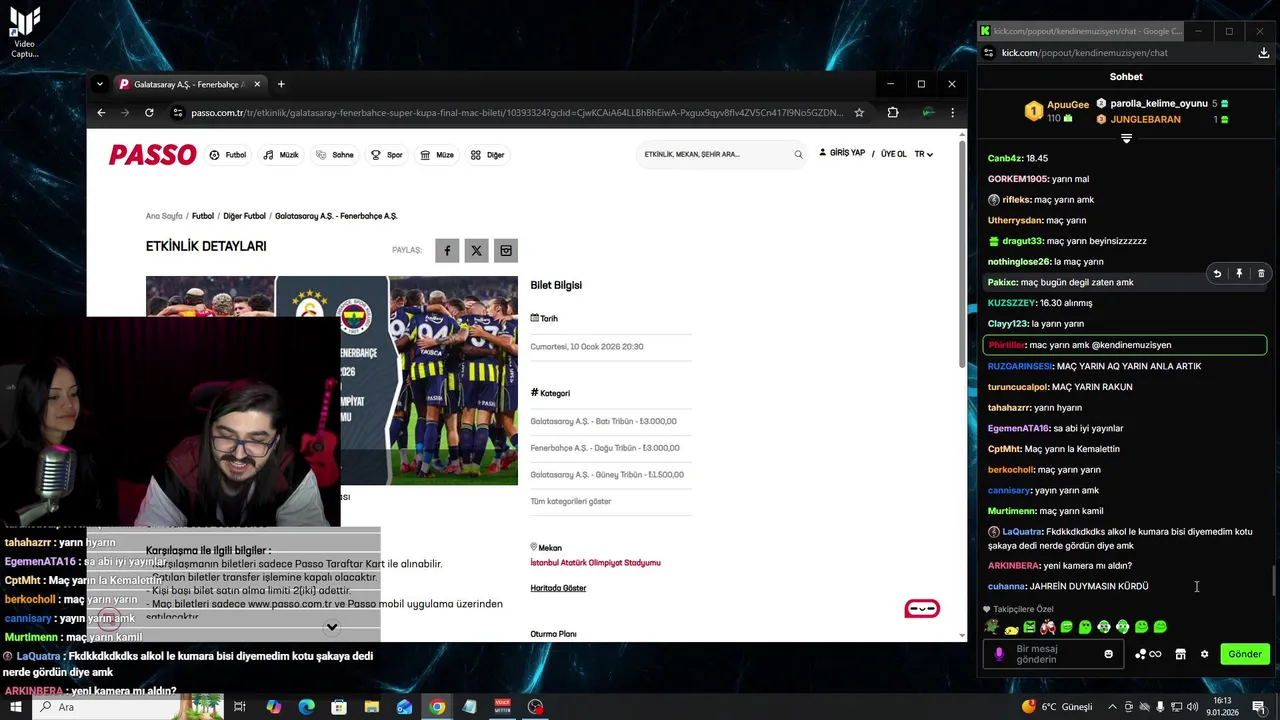Viewport: 1280px width, 720px height.
Task: Bookmark this page with the star icon
Action: click(x=859, y=113)
